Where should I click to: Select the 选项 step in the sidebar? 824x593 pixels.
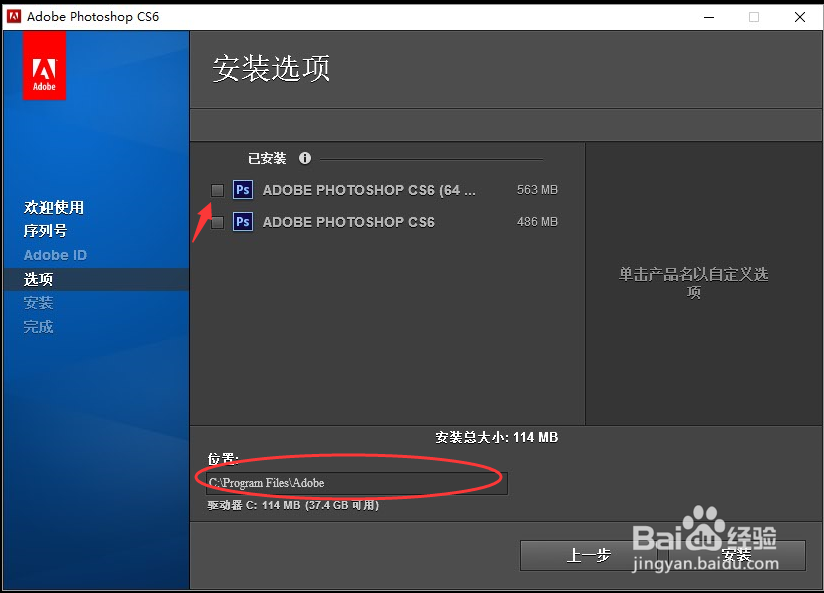tap(96, 279)
